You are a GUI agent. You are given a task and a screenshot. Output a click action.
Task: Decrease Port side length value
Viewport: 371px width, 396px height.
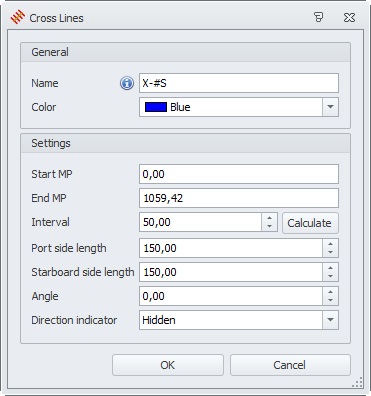[330, 252]
